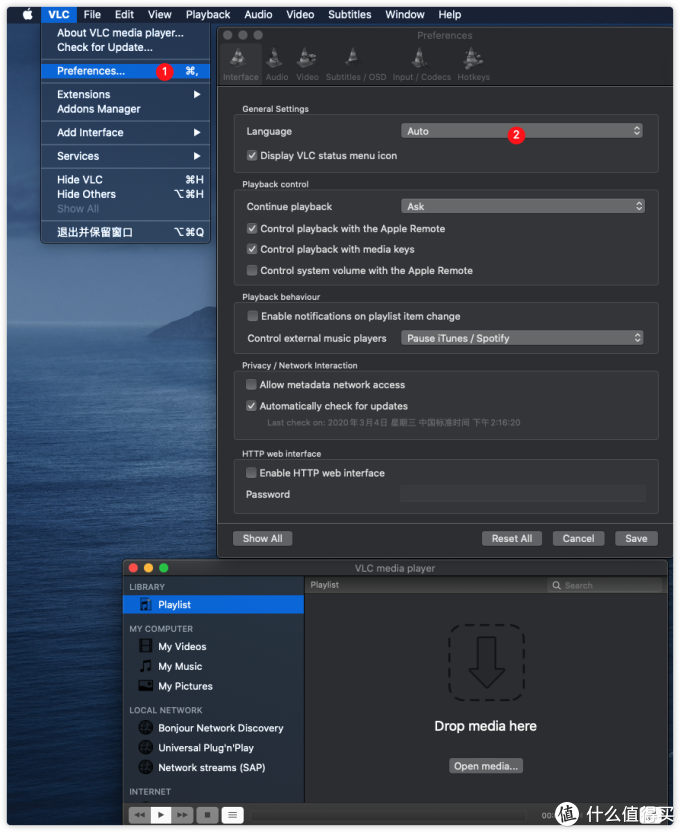The width and height of the screenshot is (680, 832).
Task: Open the Subtitles menu
Action: tap(350, 14)
